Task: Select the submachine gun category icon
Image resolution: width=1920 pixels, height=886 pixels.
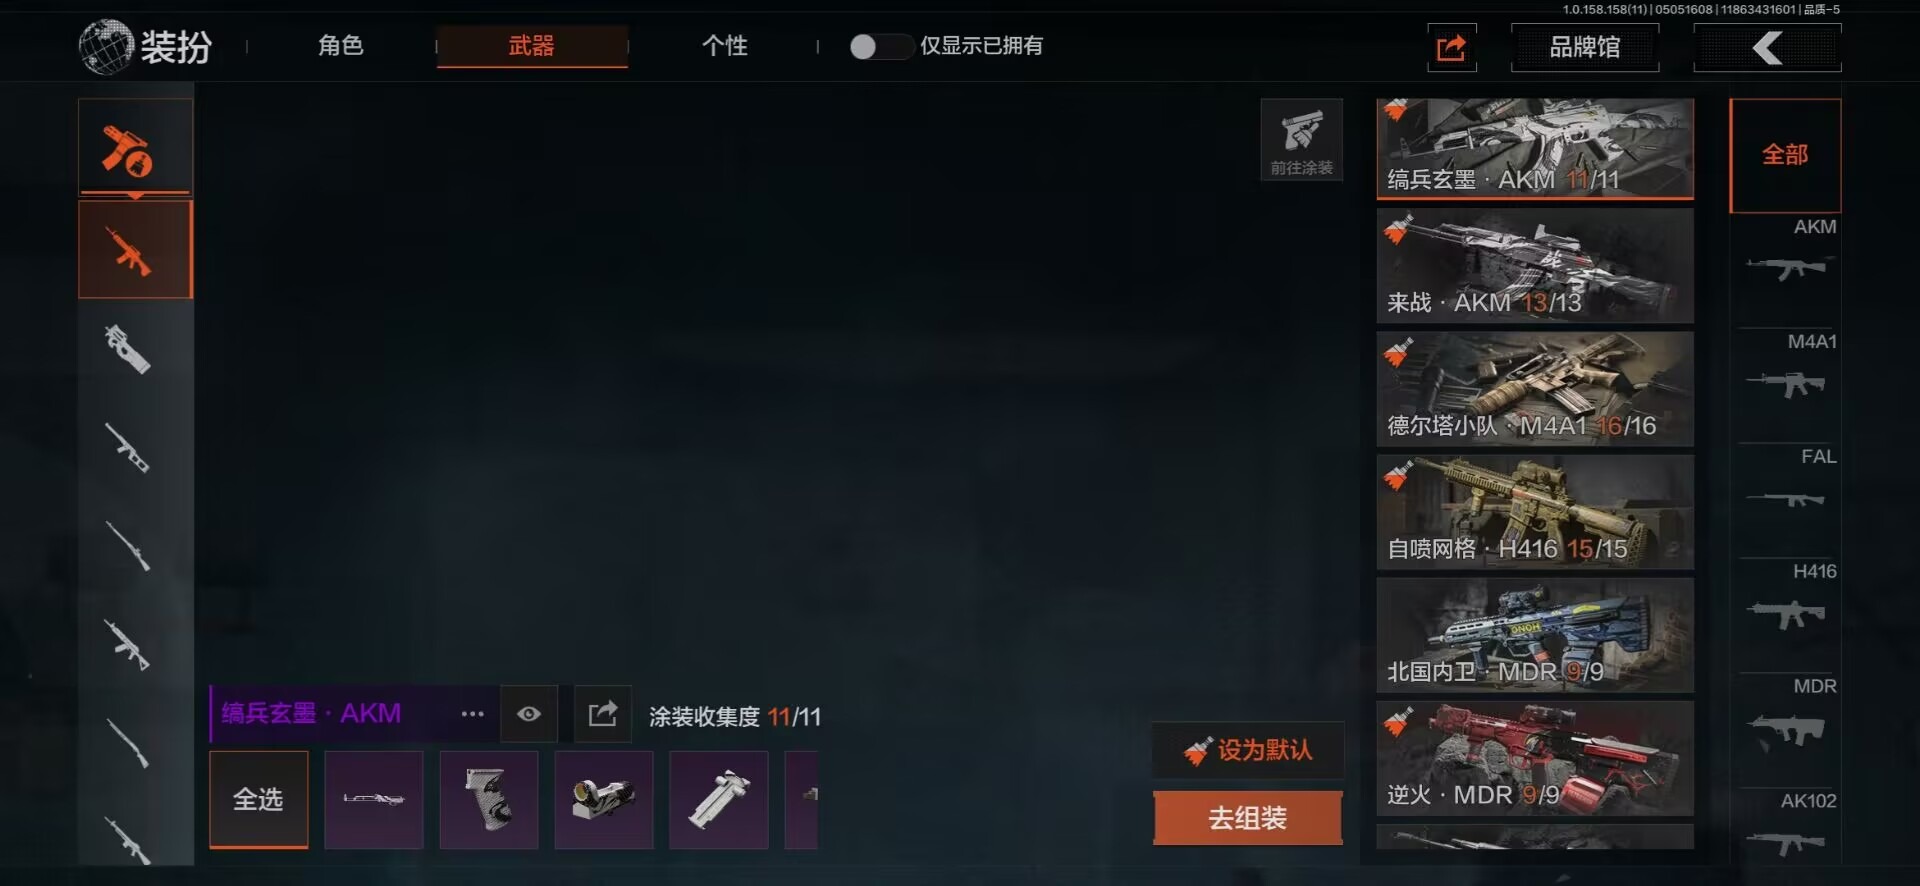Action: click(130, 349)
